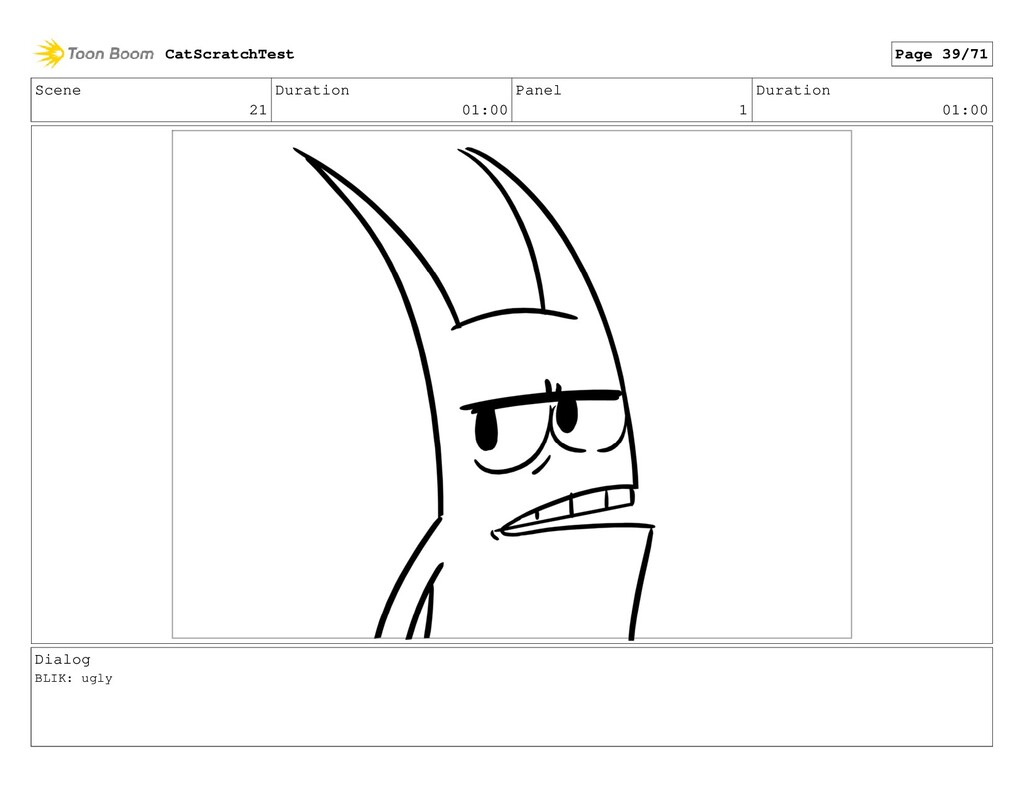Select the Panel header label

[538, 90]
